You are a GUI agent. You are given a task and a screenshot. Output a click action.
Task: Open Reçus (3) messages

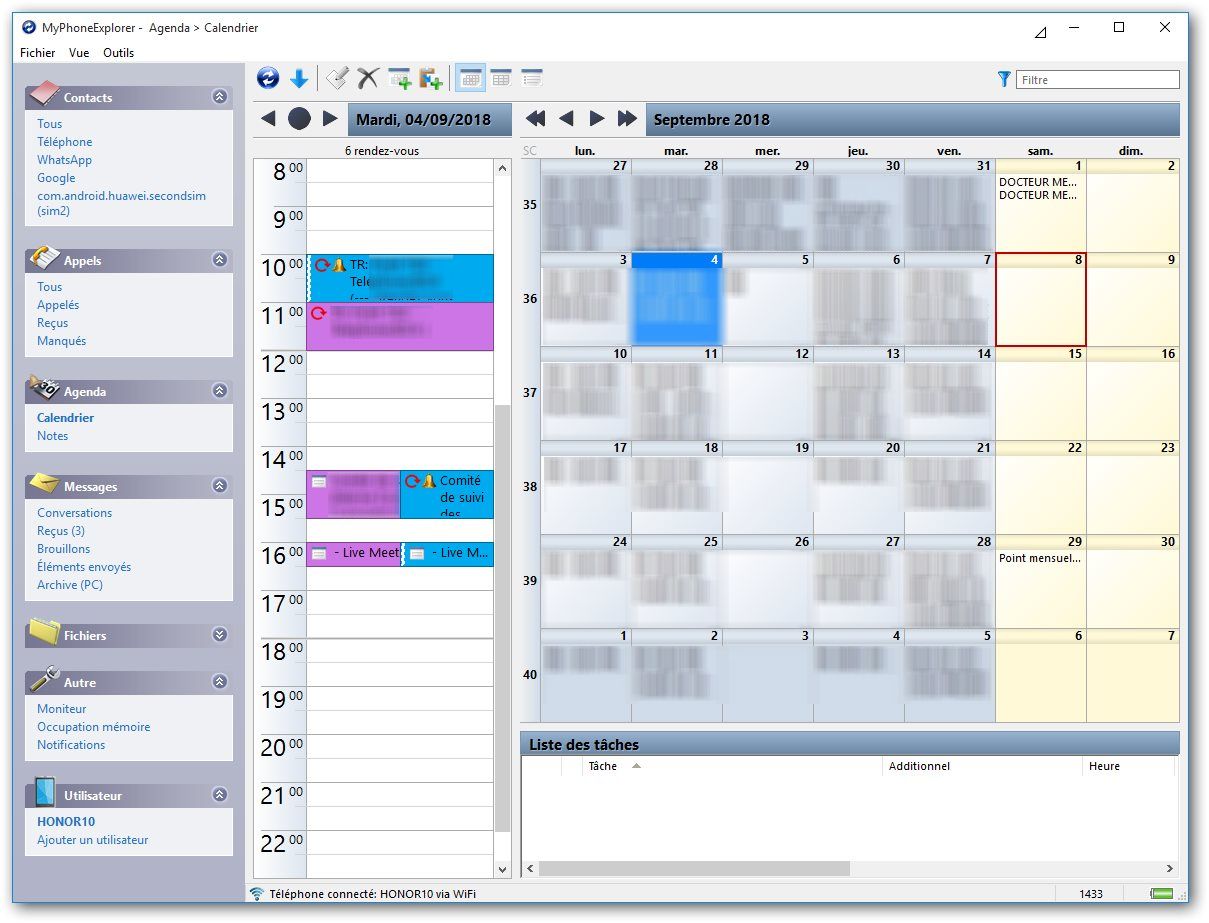click(x=61, y=531)
